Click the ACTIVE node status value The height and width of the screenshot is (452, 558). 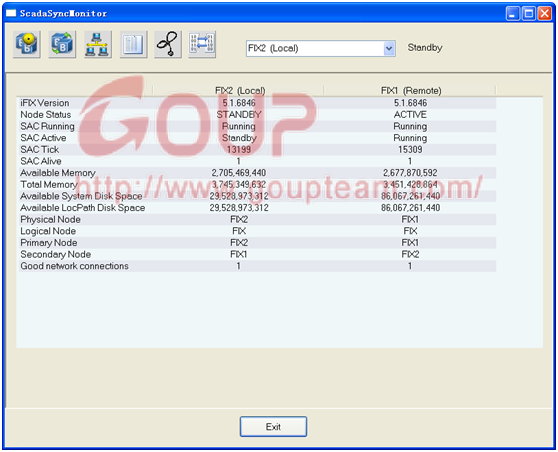(410, 115)
